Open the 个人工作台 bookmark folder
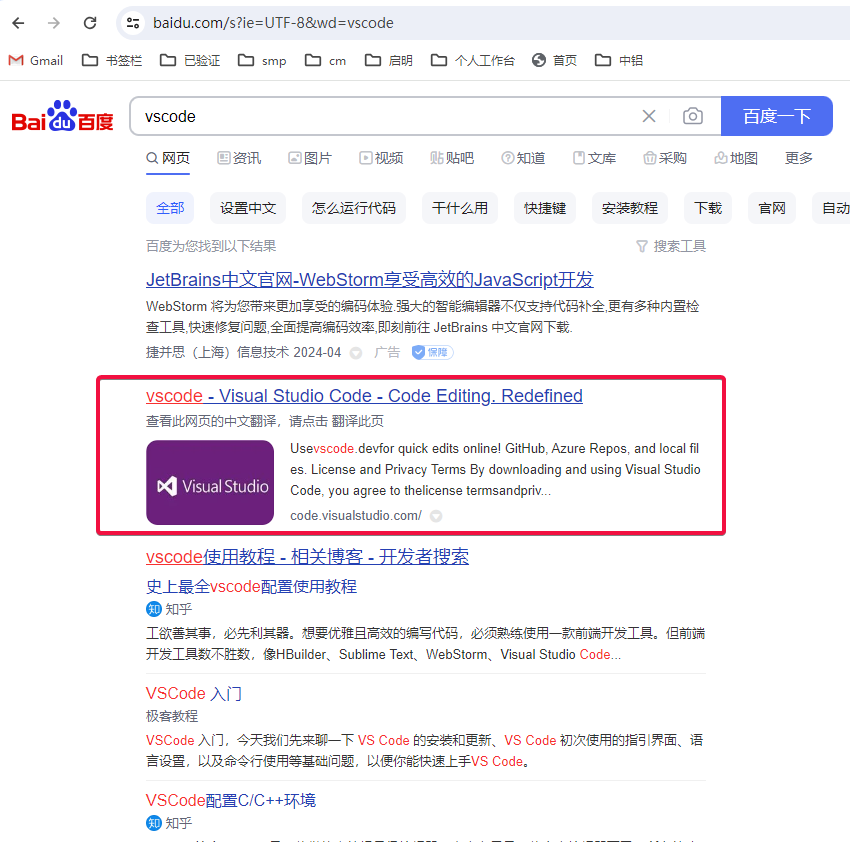Image resolution: width=850 pixels, height=842 pixels. click(x=473, y=60)
